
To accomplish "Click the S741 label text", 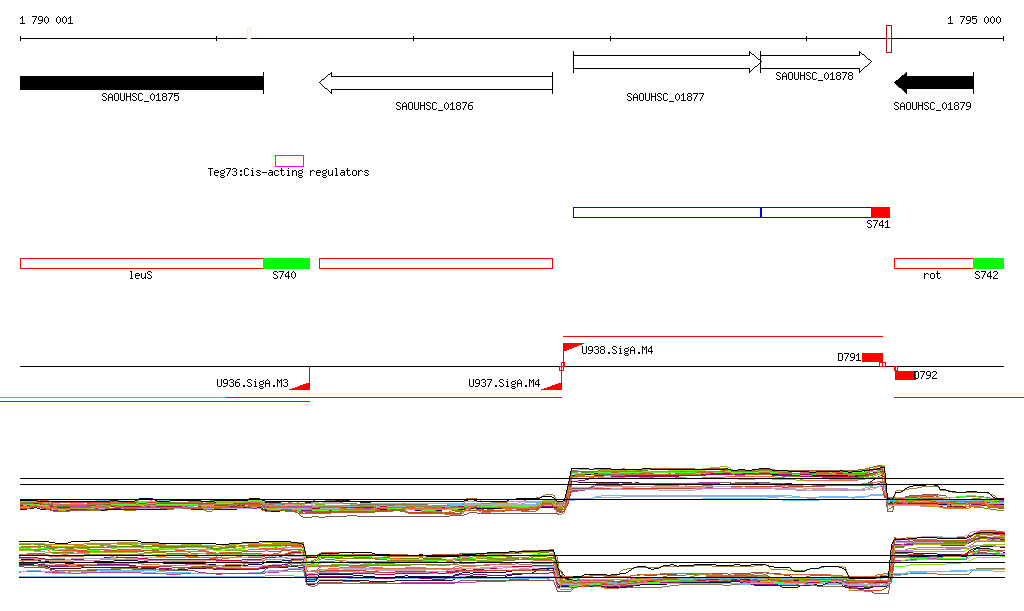I will (878, 225).
